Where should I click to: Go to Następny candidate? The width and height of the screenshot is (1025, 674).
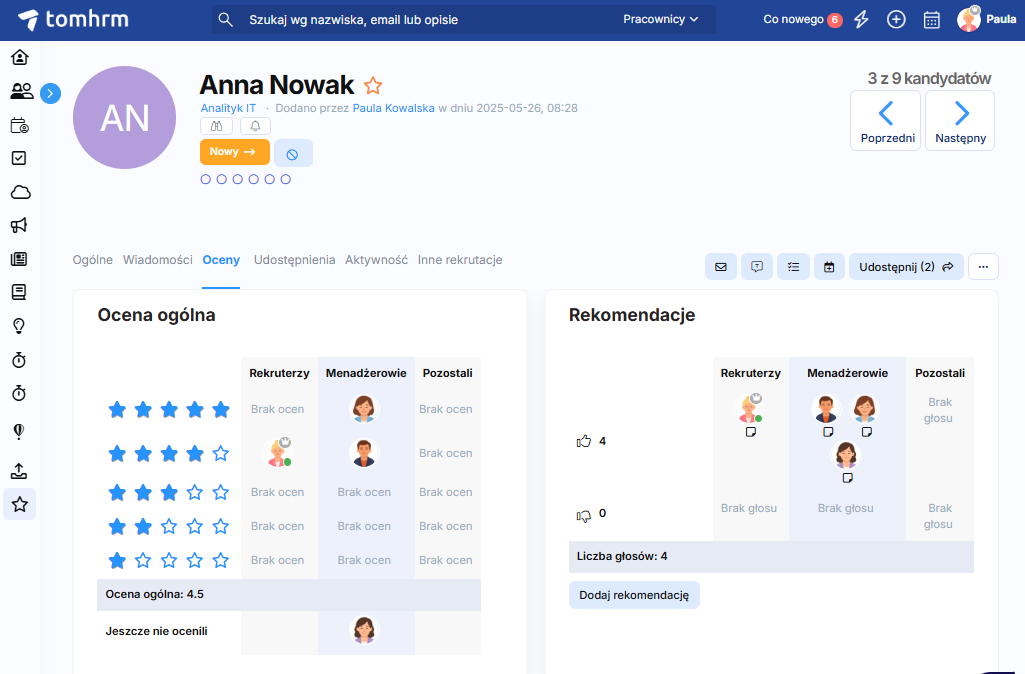coord(960,121)
